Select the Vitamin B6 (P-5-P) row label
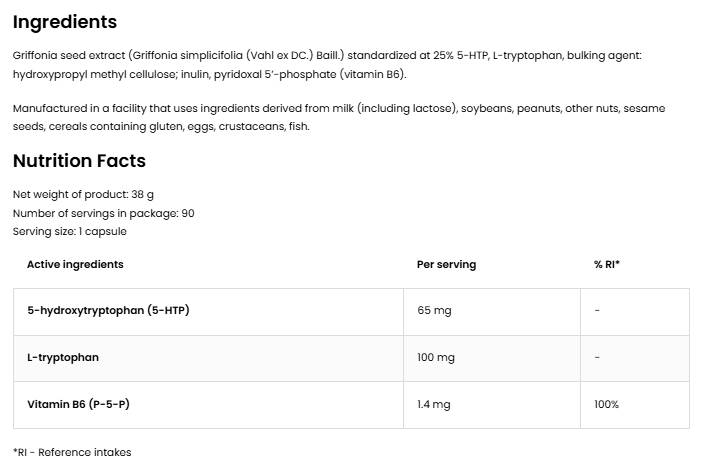Screen dimensions: 707x470 (78, 405)
